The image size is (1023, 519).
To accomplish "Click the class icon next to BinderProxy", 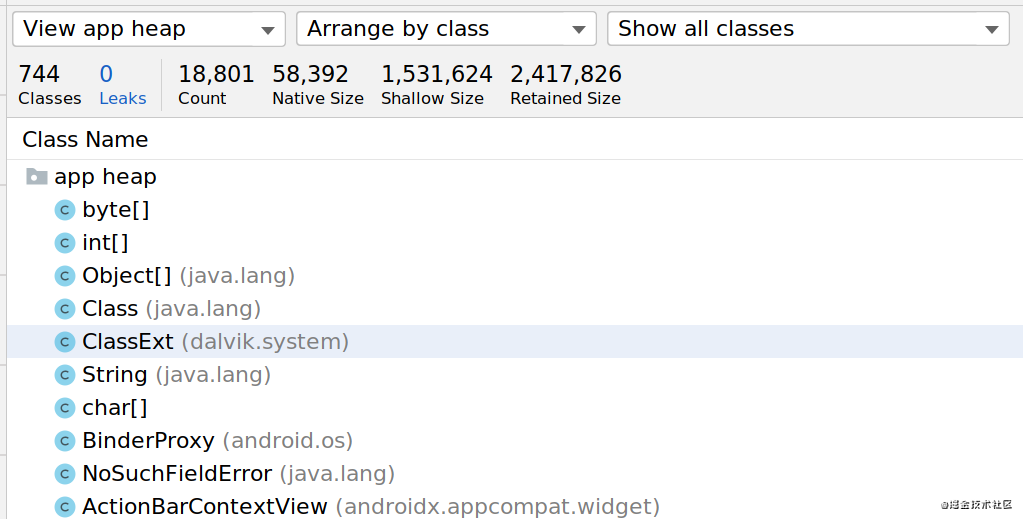I will pos(65,441).
